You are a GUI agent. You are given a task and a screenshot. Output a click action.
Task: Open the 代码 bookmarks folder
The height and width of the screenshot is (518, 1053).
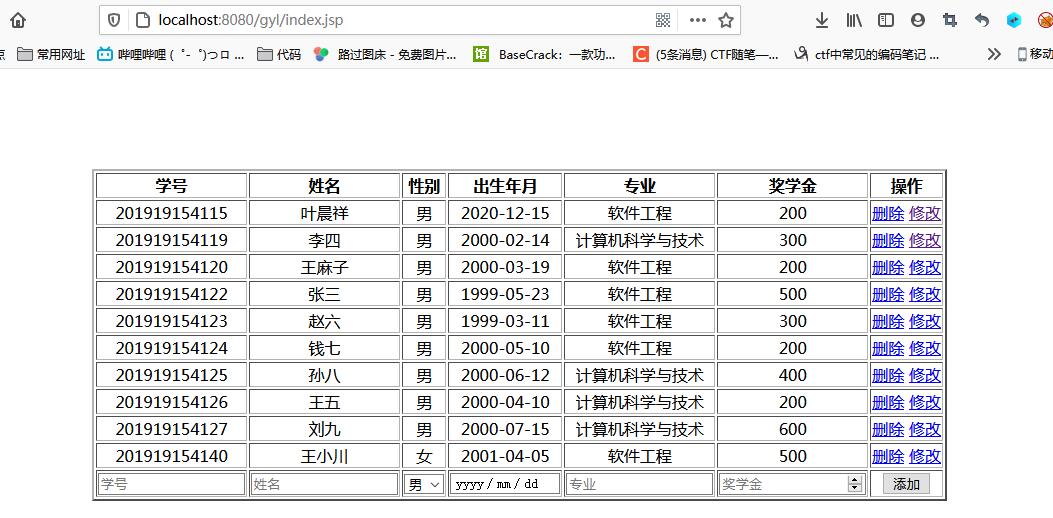[279, 55]
